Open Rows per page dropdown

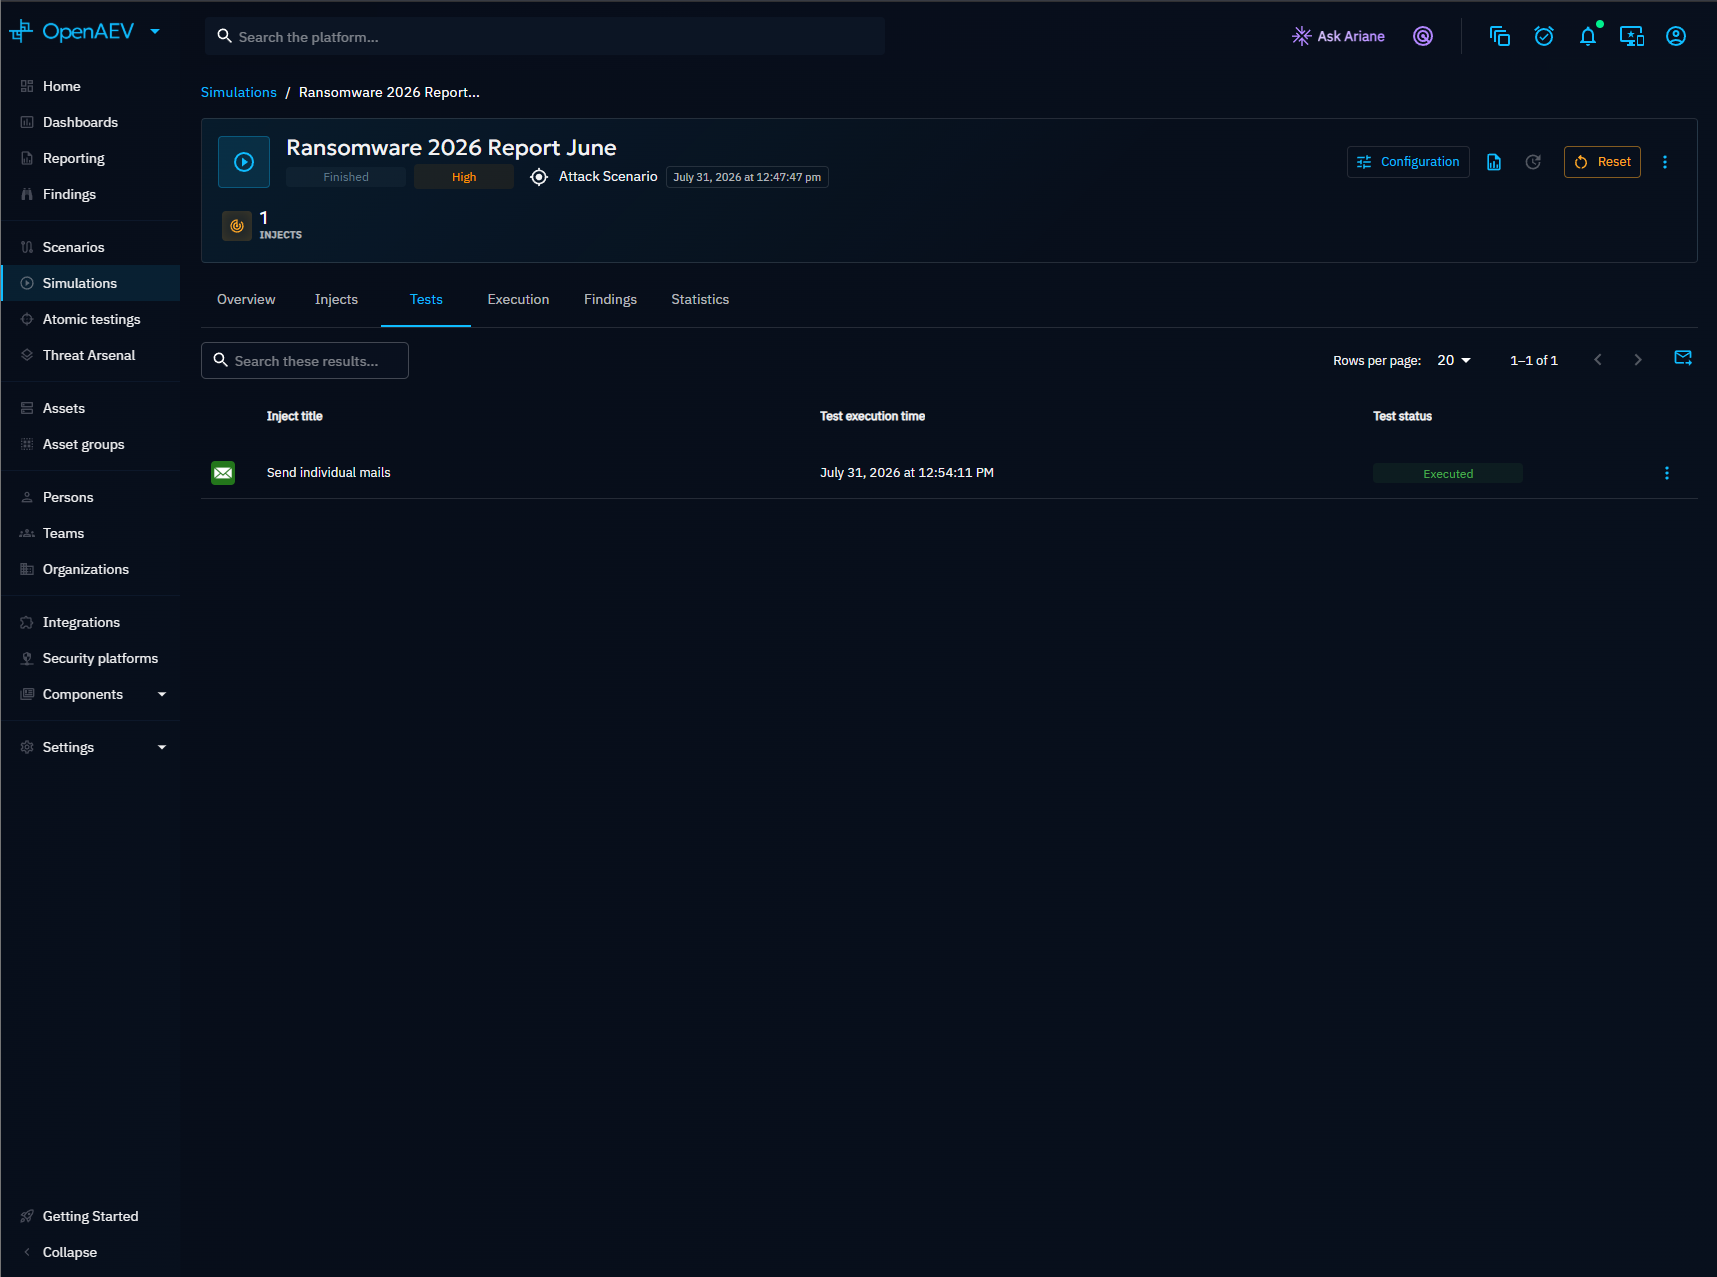pos(1453,360)
